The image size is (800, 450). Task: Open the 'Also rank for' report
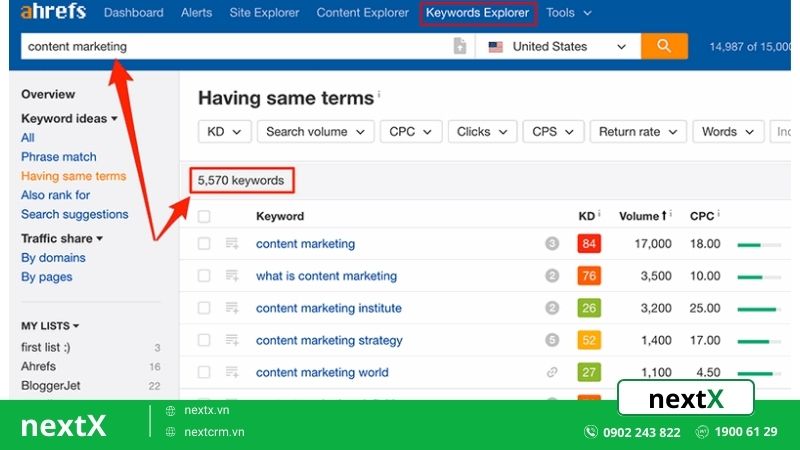[55, 195]
